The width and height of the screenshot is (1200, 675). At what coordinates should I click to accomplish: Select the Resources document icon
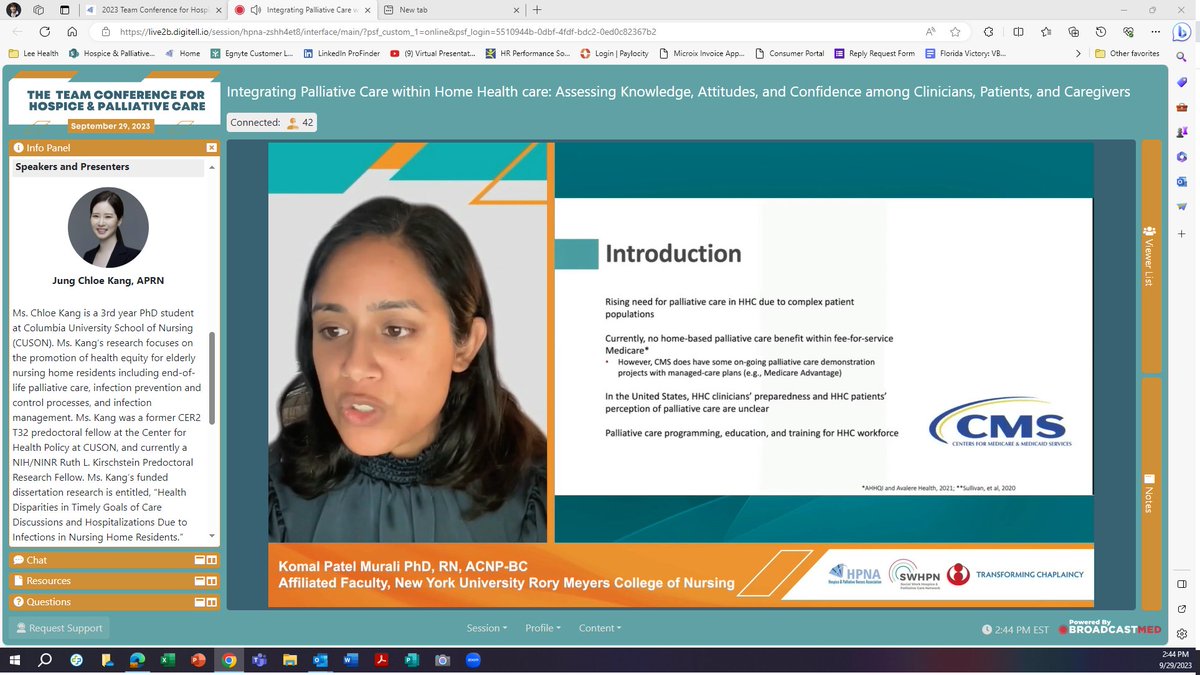click(x=19, y=581)
